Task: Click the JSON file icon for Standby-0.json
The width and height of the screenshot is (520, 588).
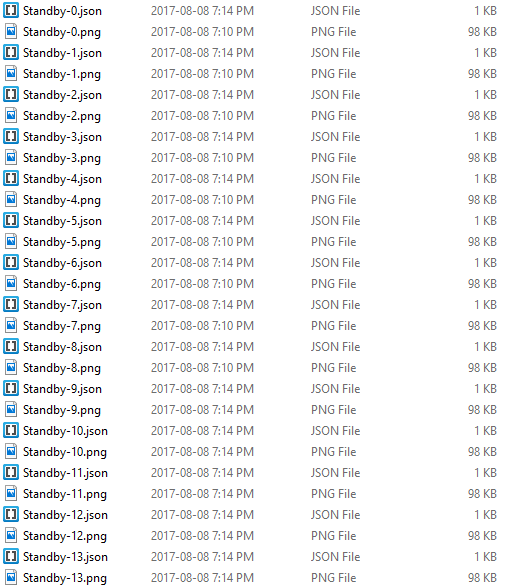Action: click(x=11, y=10)
